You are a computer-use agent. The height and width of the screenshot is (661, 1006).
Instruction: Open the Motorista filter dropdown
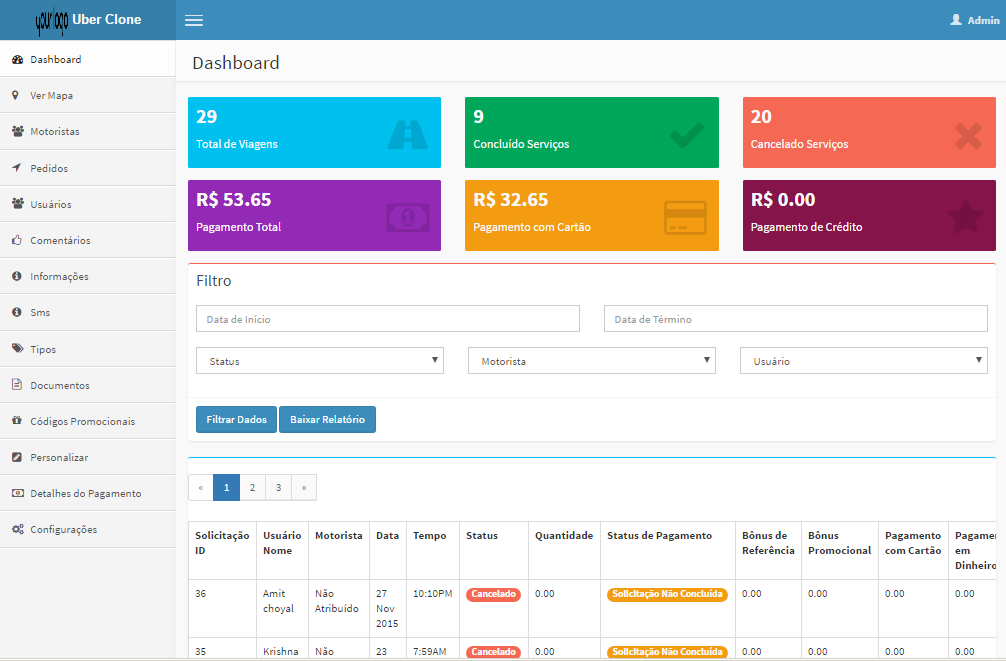tap(592, 361)
